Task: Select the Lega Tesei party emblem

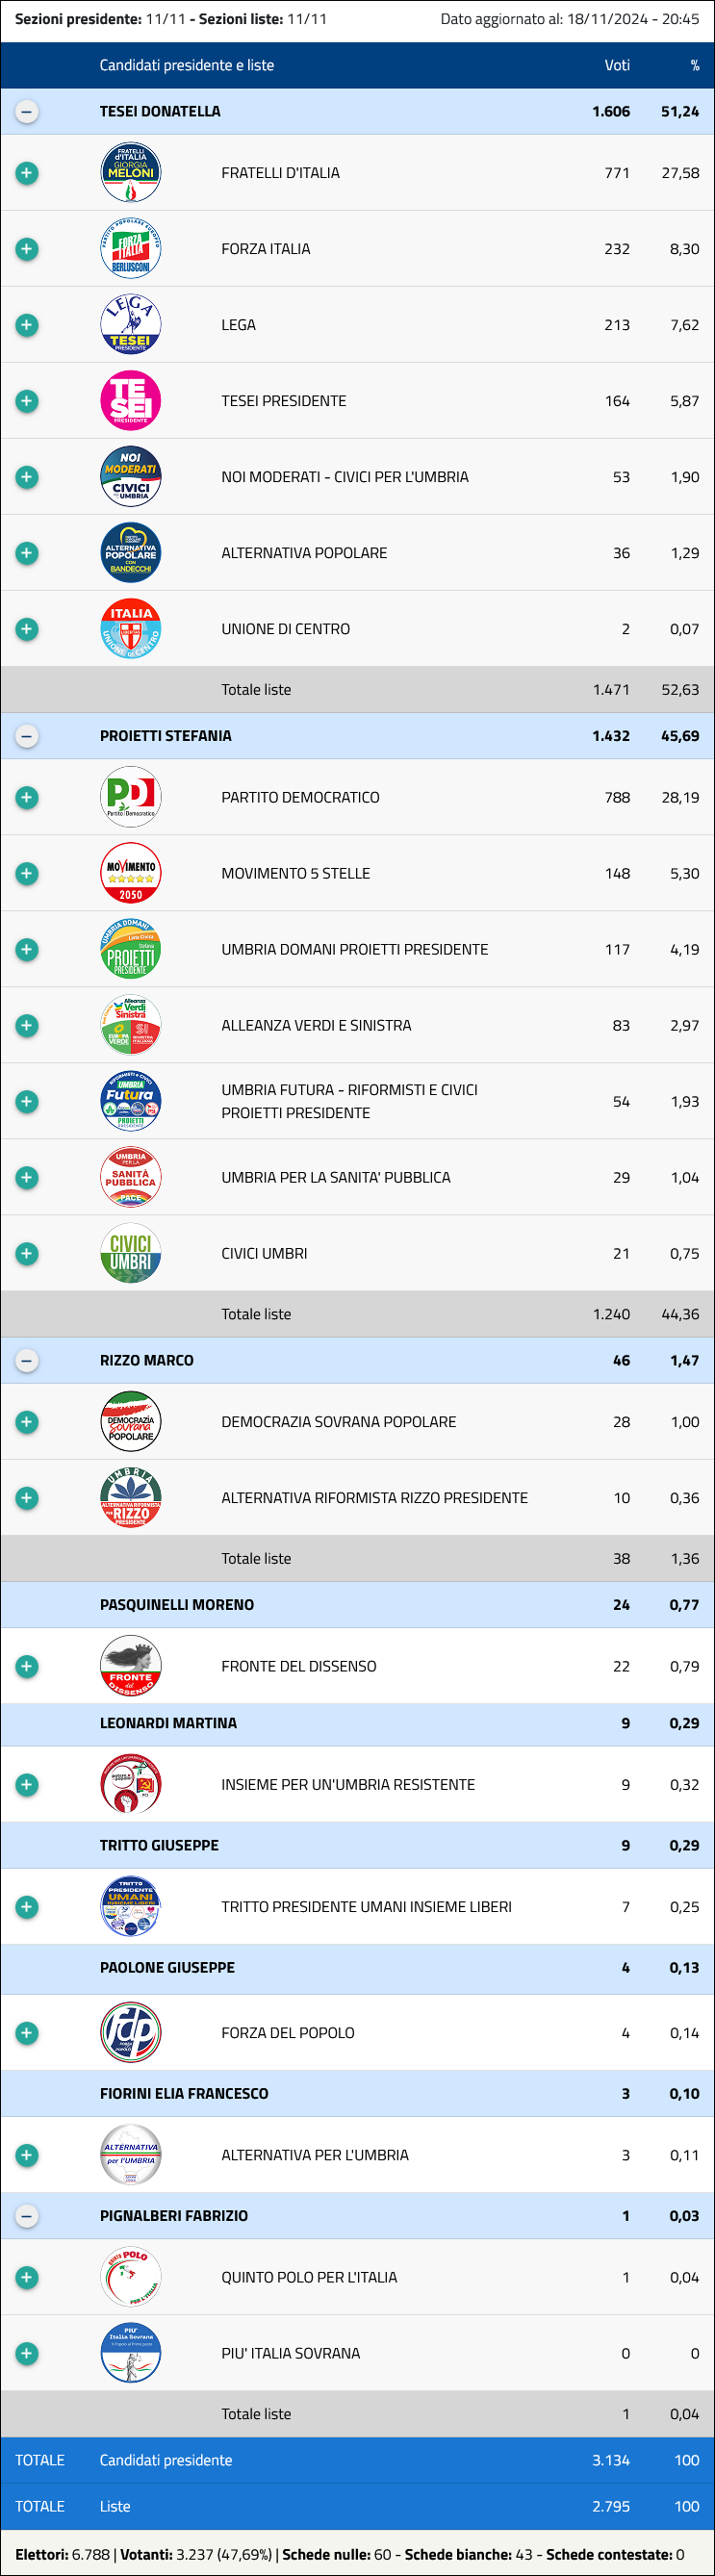Action: 131,325
